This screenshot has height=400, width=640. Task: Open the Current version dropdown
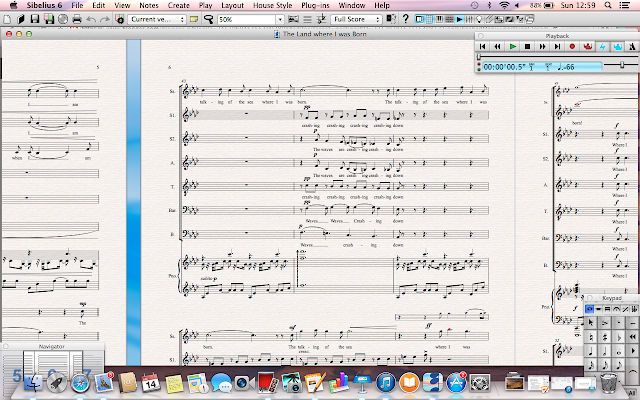tap(157, 19)
